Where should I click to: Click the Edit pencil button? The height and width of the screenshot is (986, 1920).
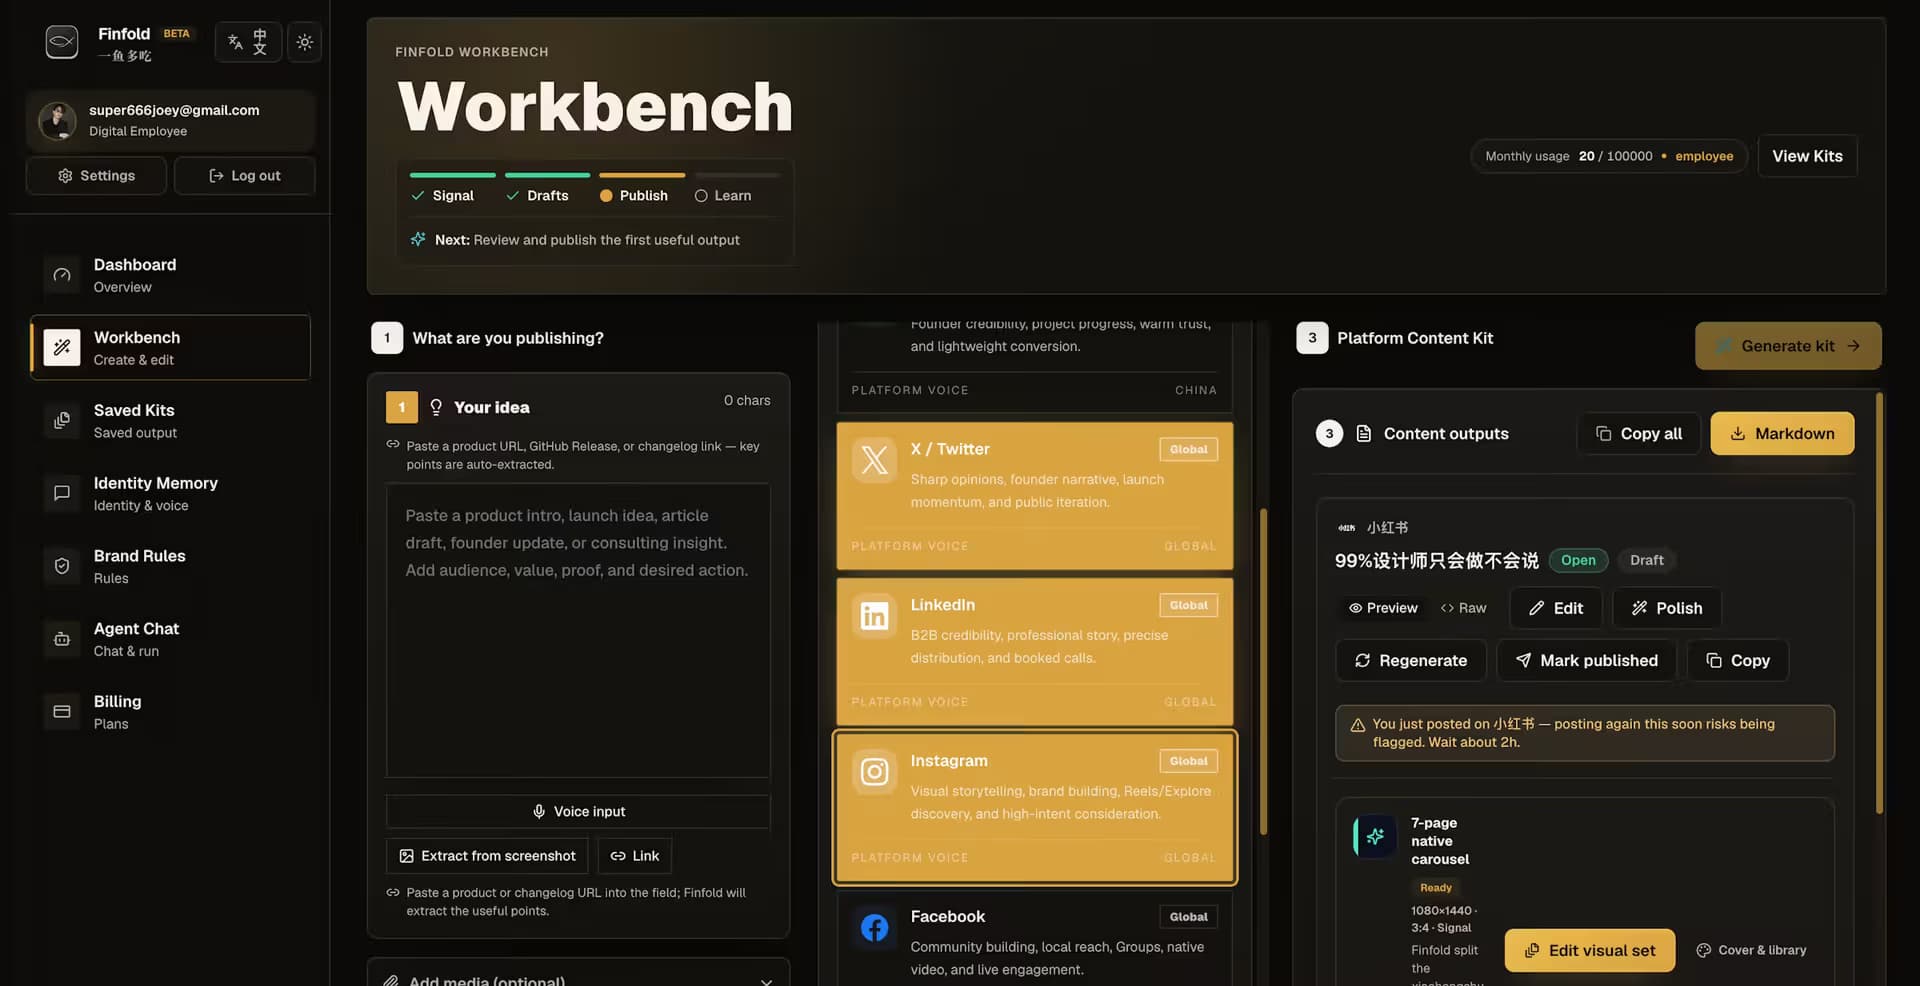(x=1555, y=608)
